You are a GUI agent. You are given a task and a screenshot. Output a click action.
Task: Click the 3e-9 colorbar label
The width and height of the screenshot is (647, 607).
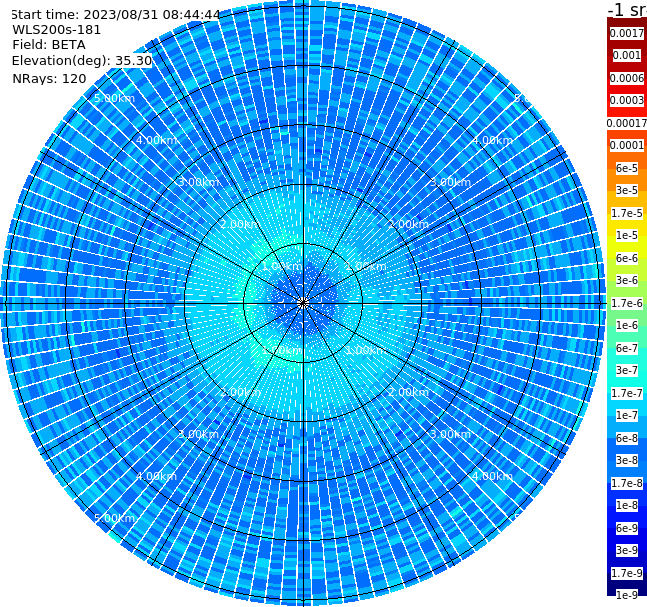[x=627, y=550]
